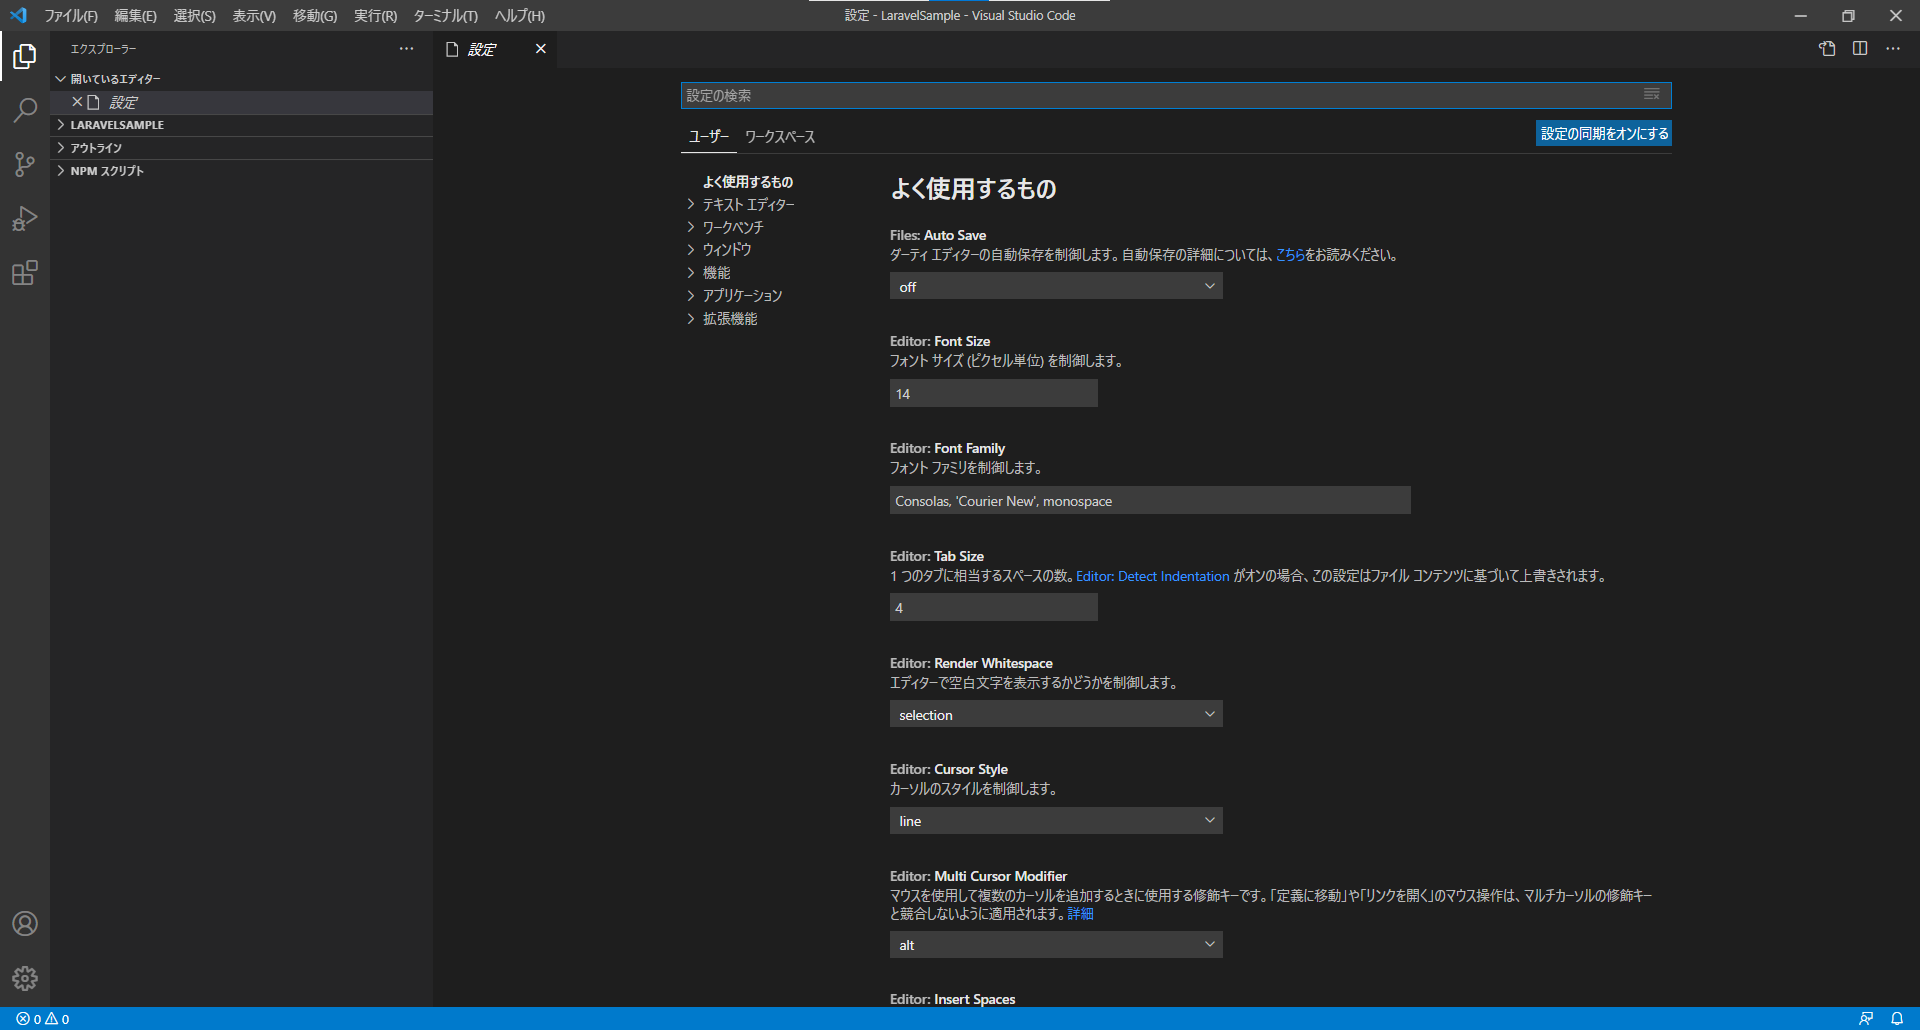Split the editor to the right
1920x1030 pixels.
[1860, 49]
